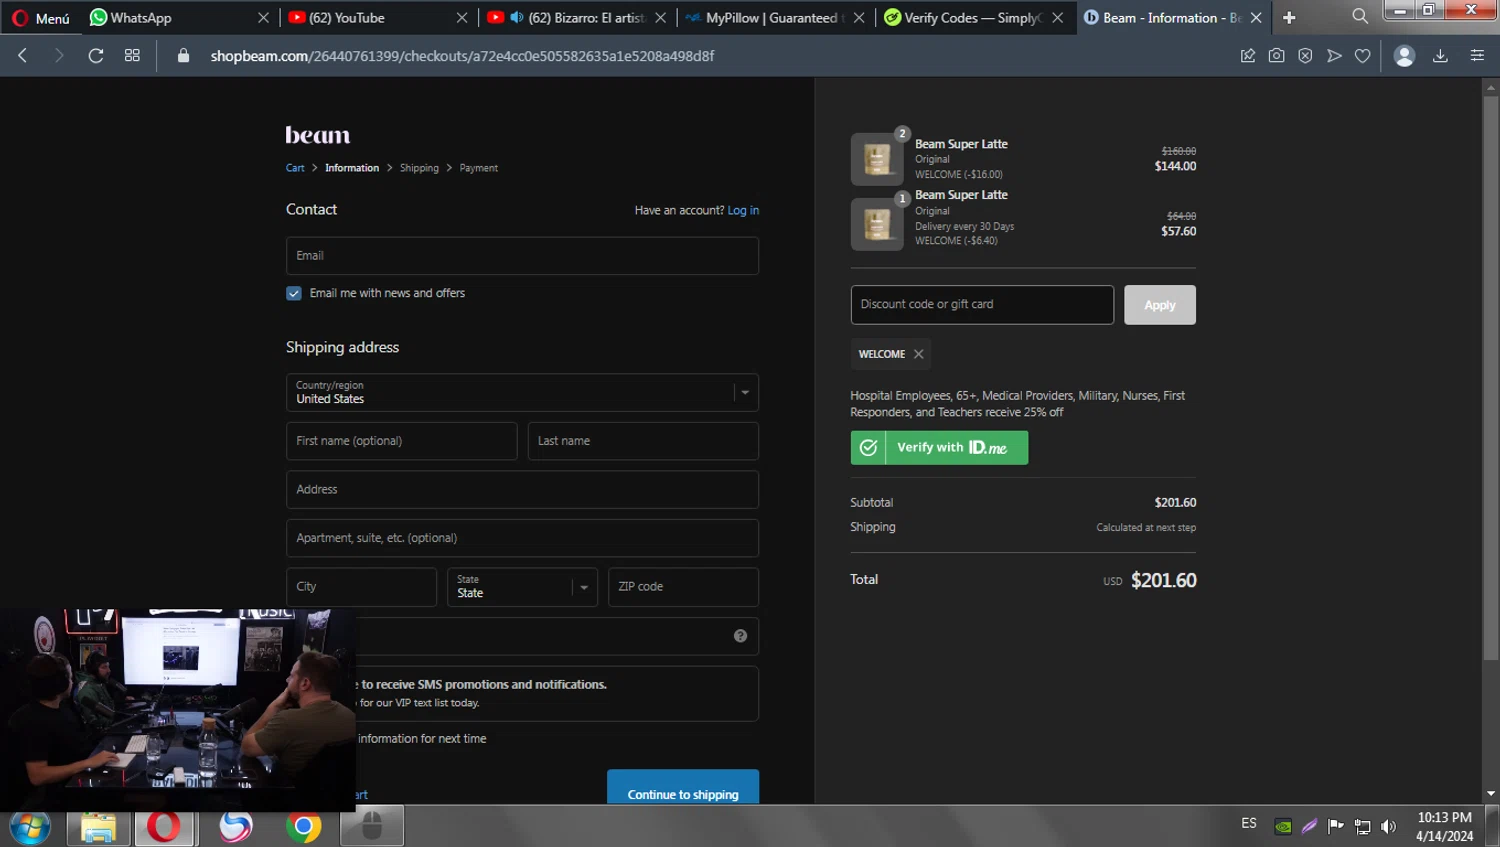Screen dimensions: 1500x847
Task: Open the My Flow send icon
Action: 1334,56
